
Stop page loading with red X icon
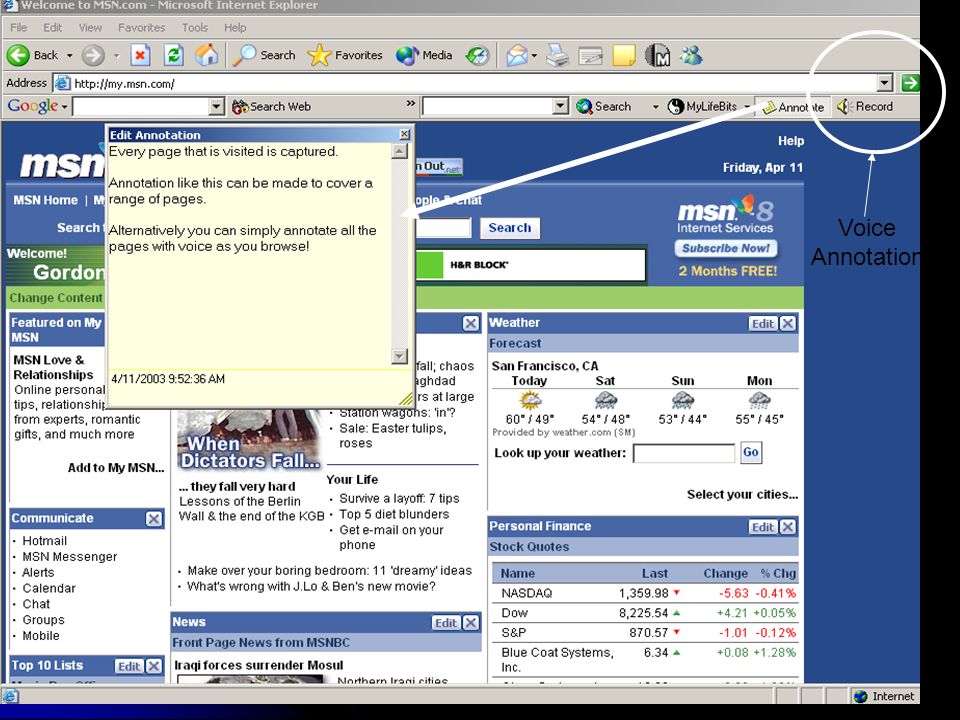pos(140,56)
